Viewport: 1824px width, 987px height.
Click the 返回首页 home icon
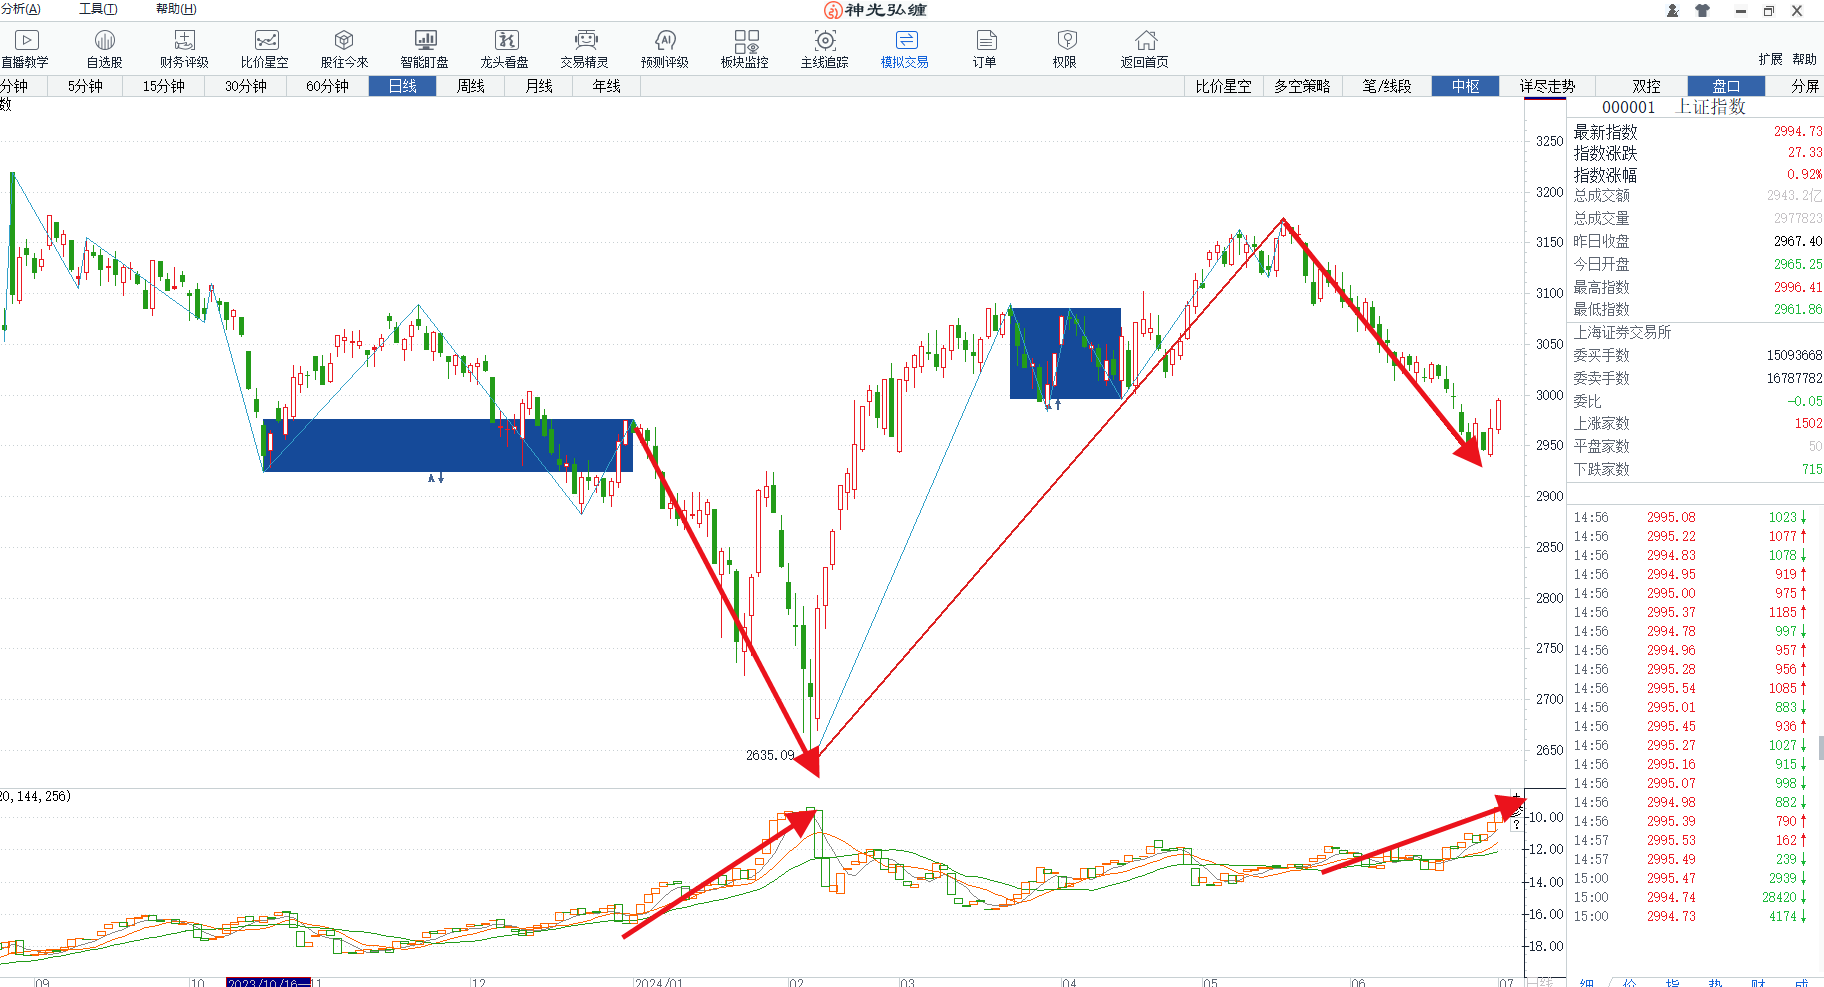(x=1145, y=49)
